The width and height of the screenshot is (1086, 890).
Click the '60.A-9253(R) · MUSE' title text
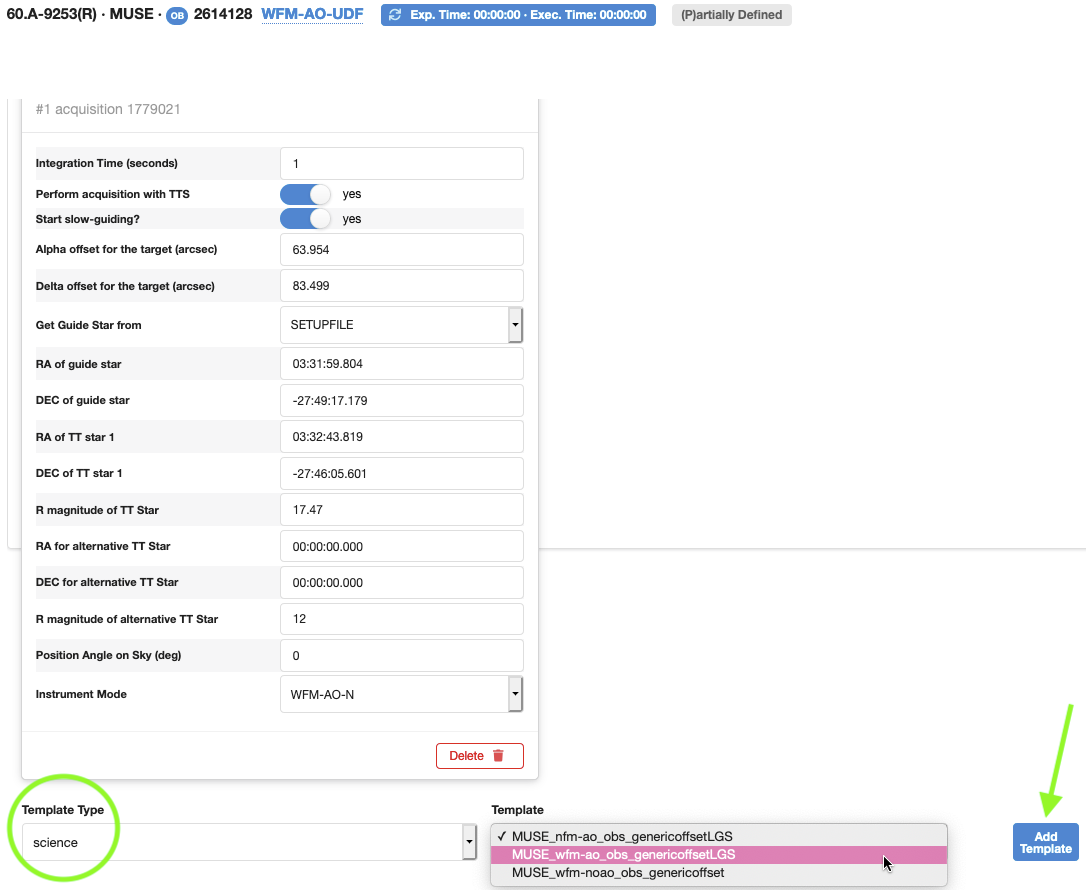80,15
